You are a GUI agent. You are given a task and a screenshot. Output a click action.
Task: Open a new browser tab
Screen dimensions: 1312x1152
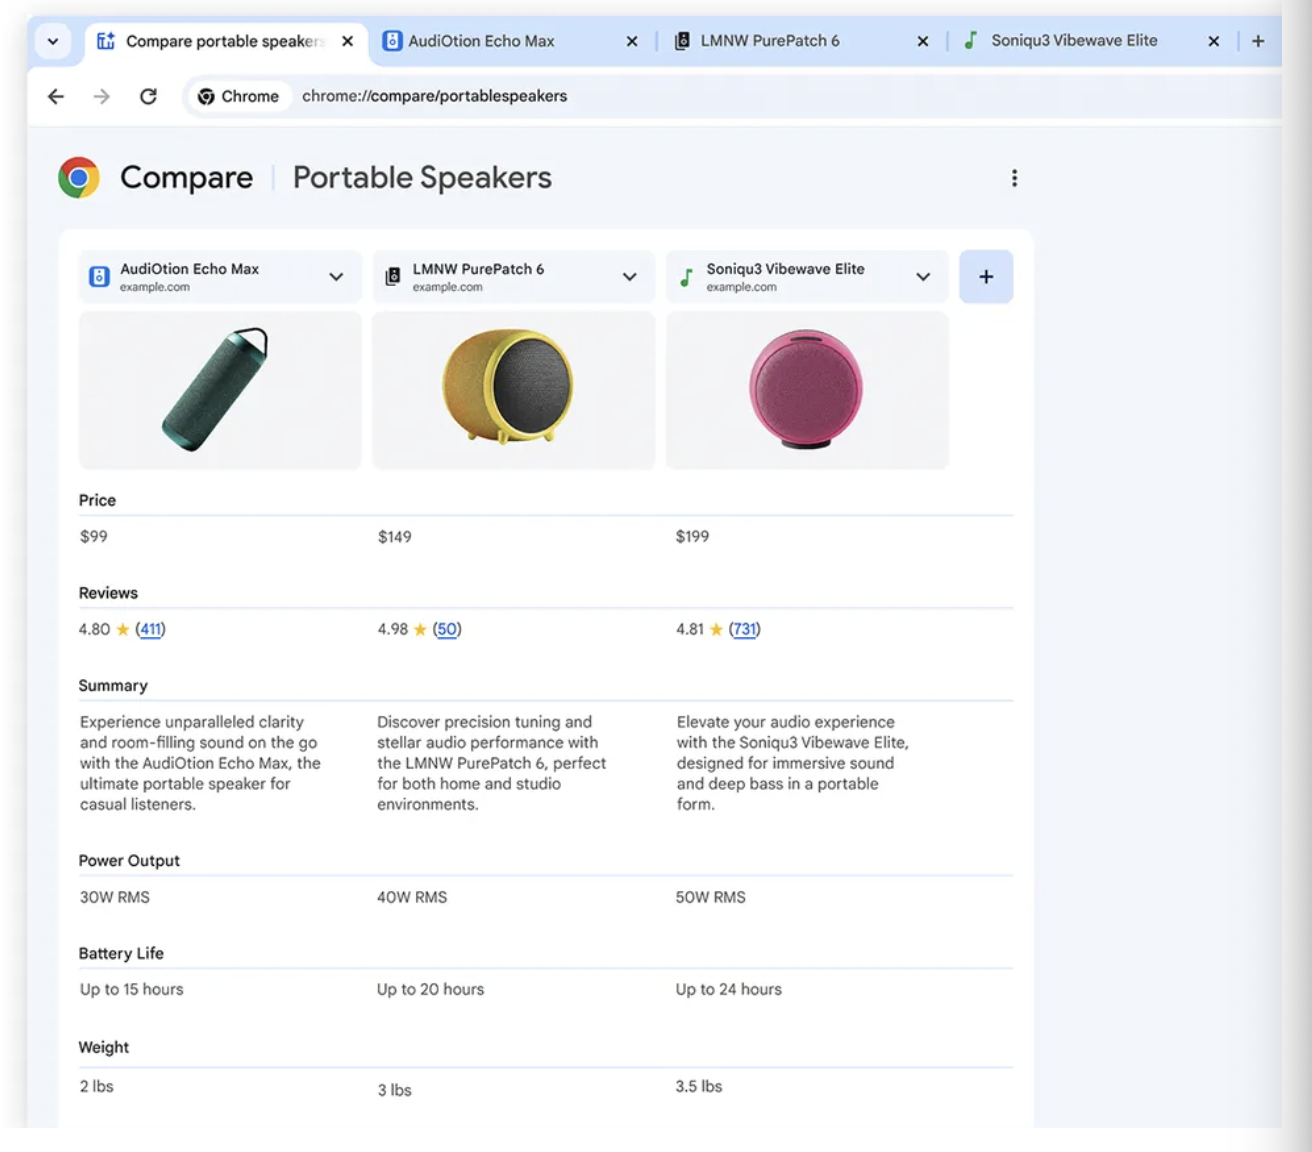(1258, 41)
